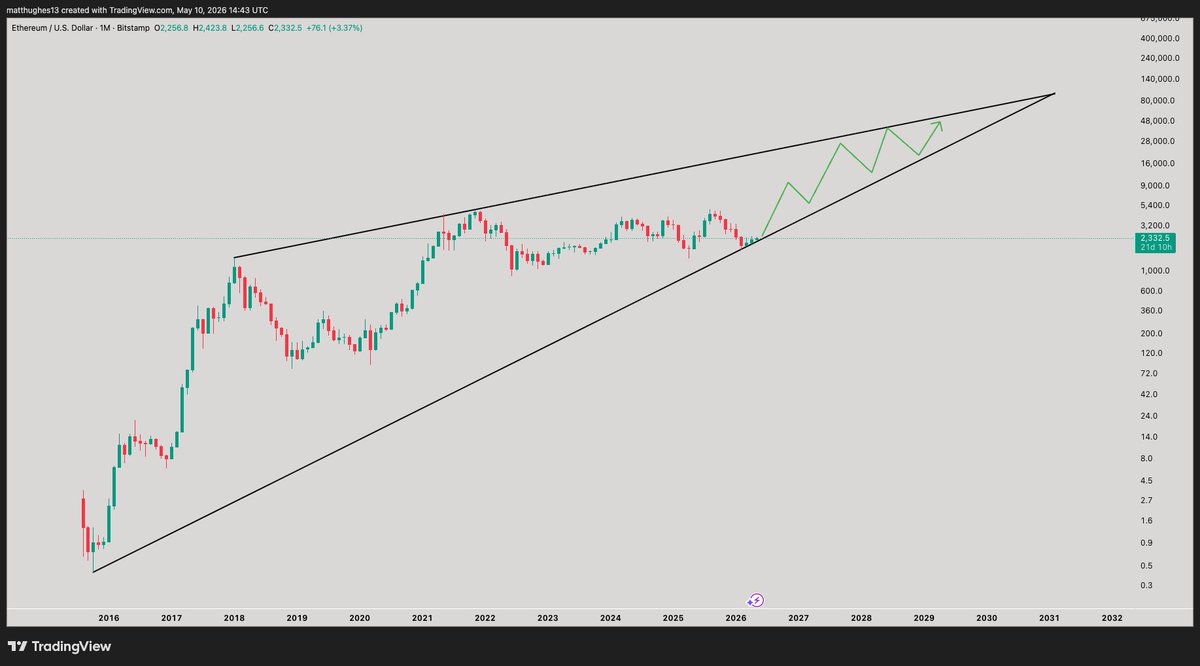Click the high value H2,423.8
Viewport: 1200px width, 666px height.
pyautogui.click(x=211, y=28)
